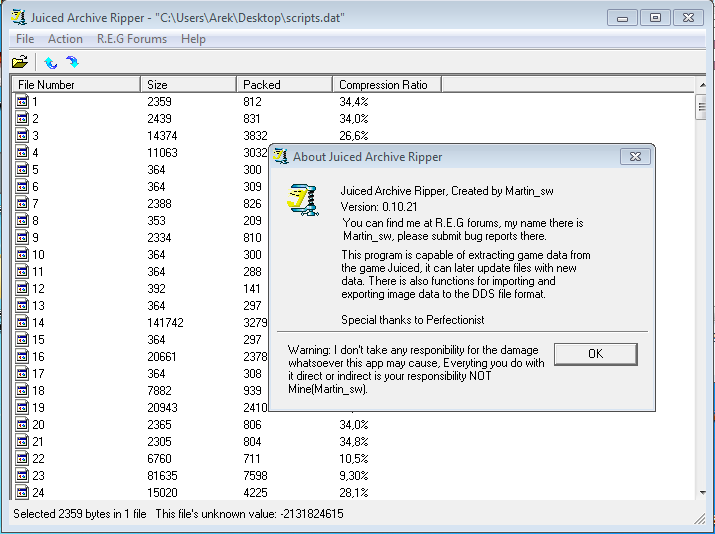
Task: Open the R.E.G Forums menu
Action: pyautogui.click(x=132, y=39)
